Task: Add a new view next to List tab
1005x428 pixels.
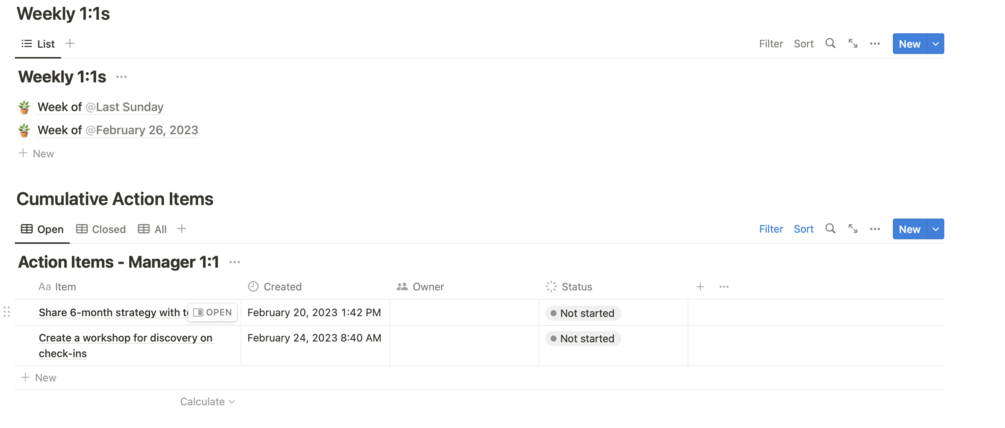Action: coord(70,44)
